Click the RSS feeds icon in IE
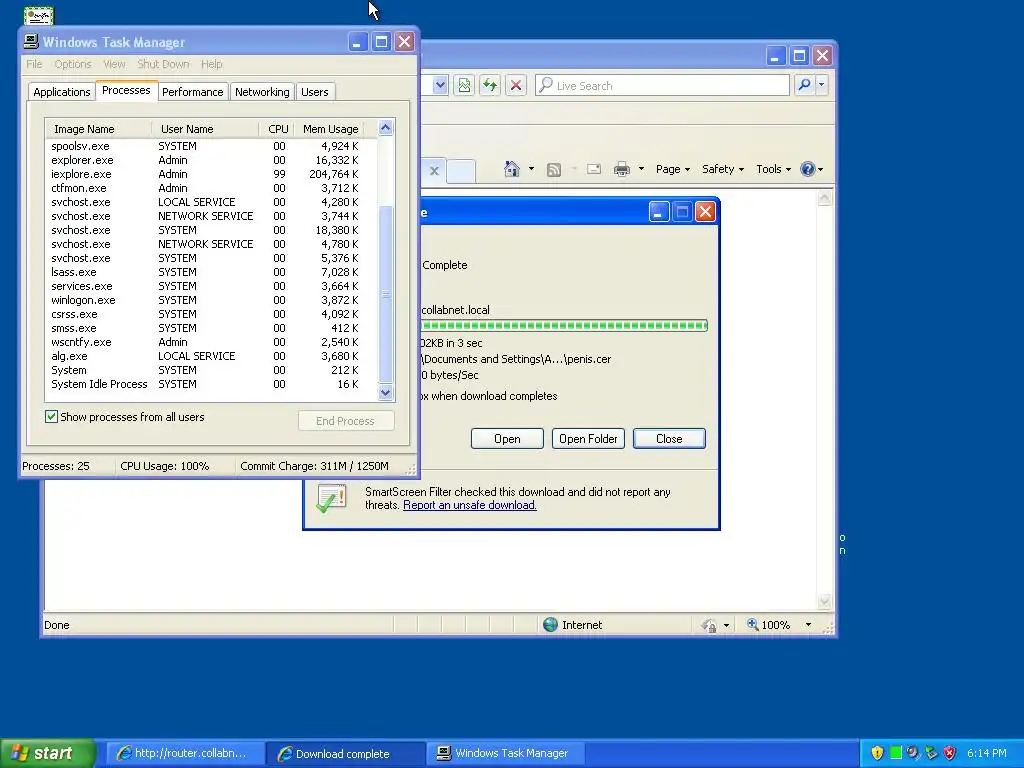Viewport: 1024px width, 768px height. [554, 169]
